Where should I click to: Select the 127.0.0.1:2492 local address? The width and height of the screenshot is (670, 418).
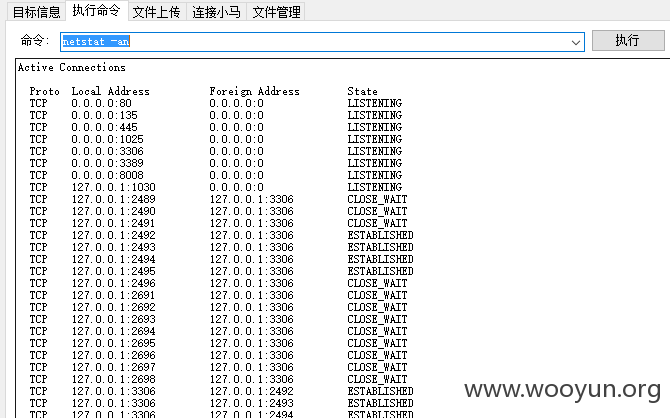click(113, 235)
